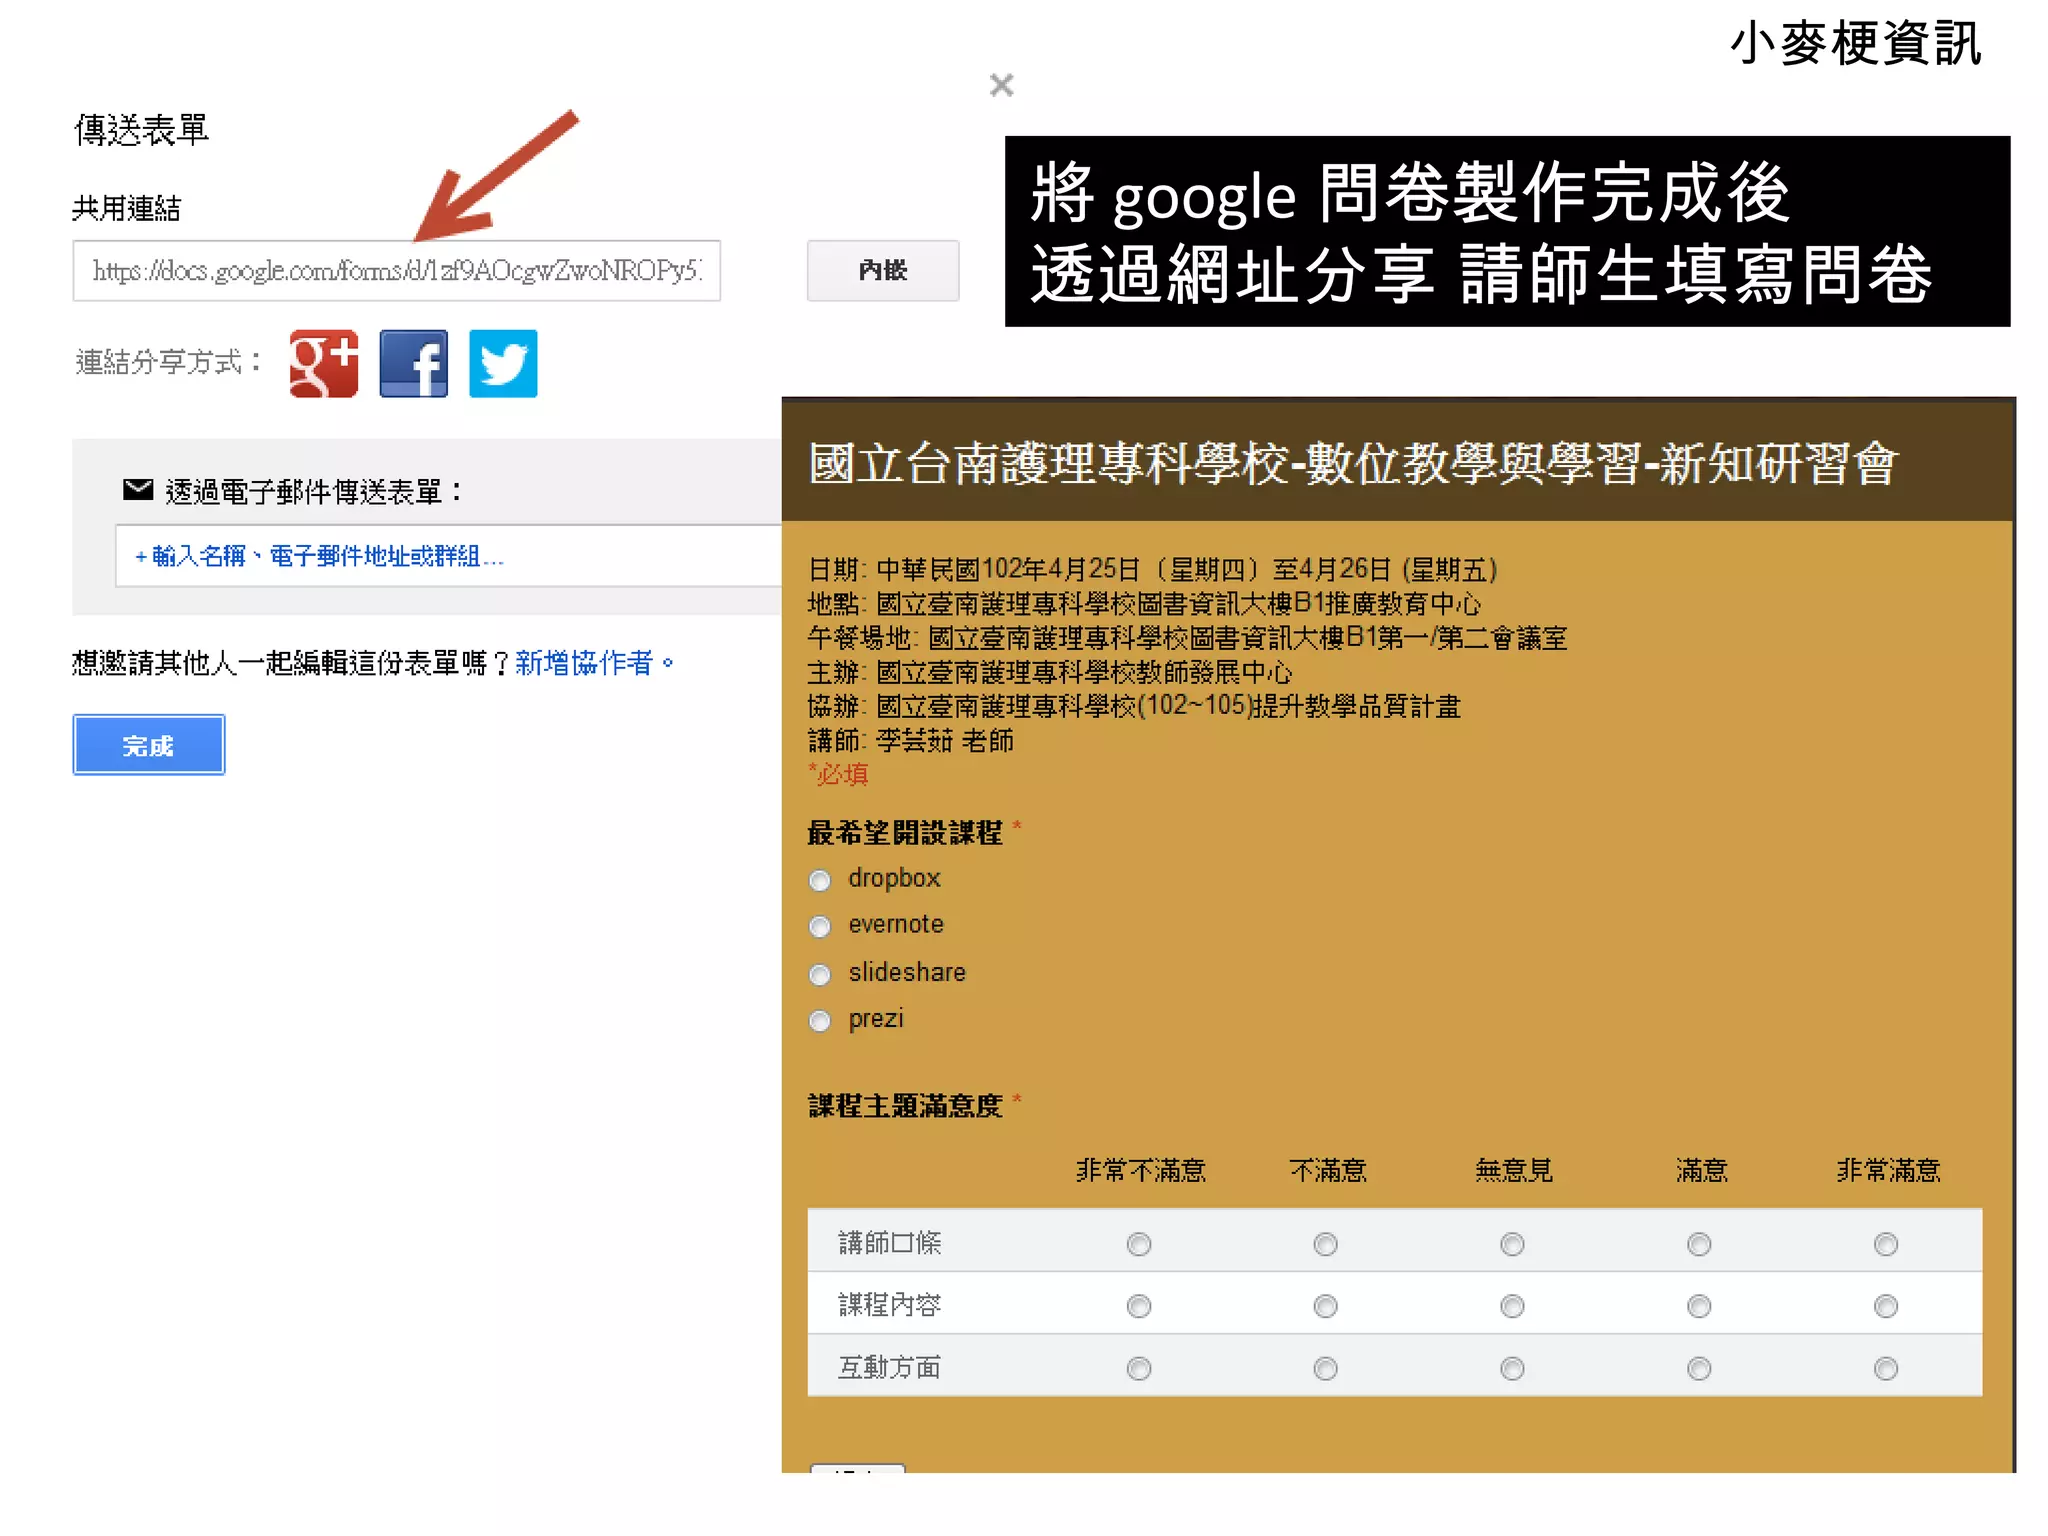Click the blue Done button

pyautogui.click(x=148, y=745)
